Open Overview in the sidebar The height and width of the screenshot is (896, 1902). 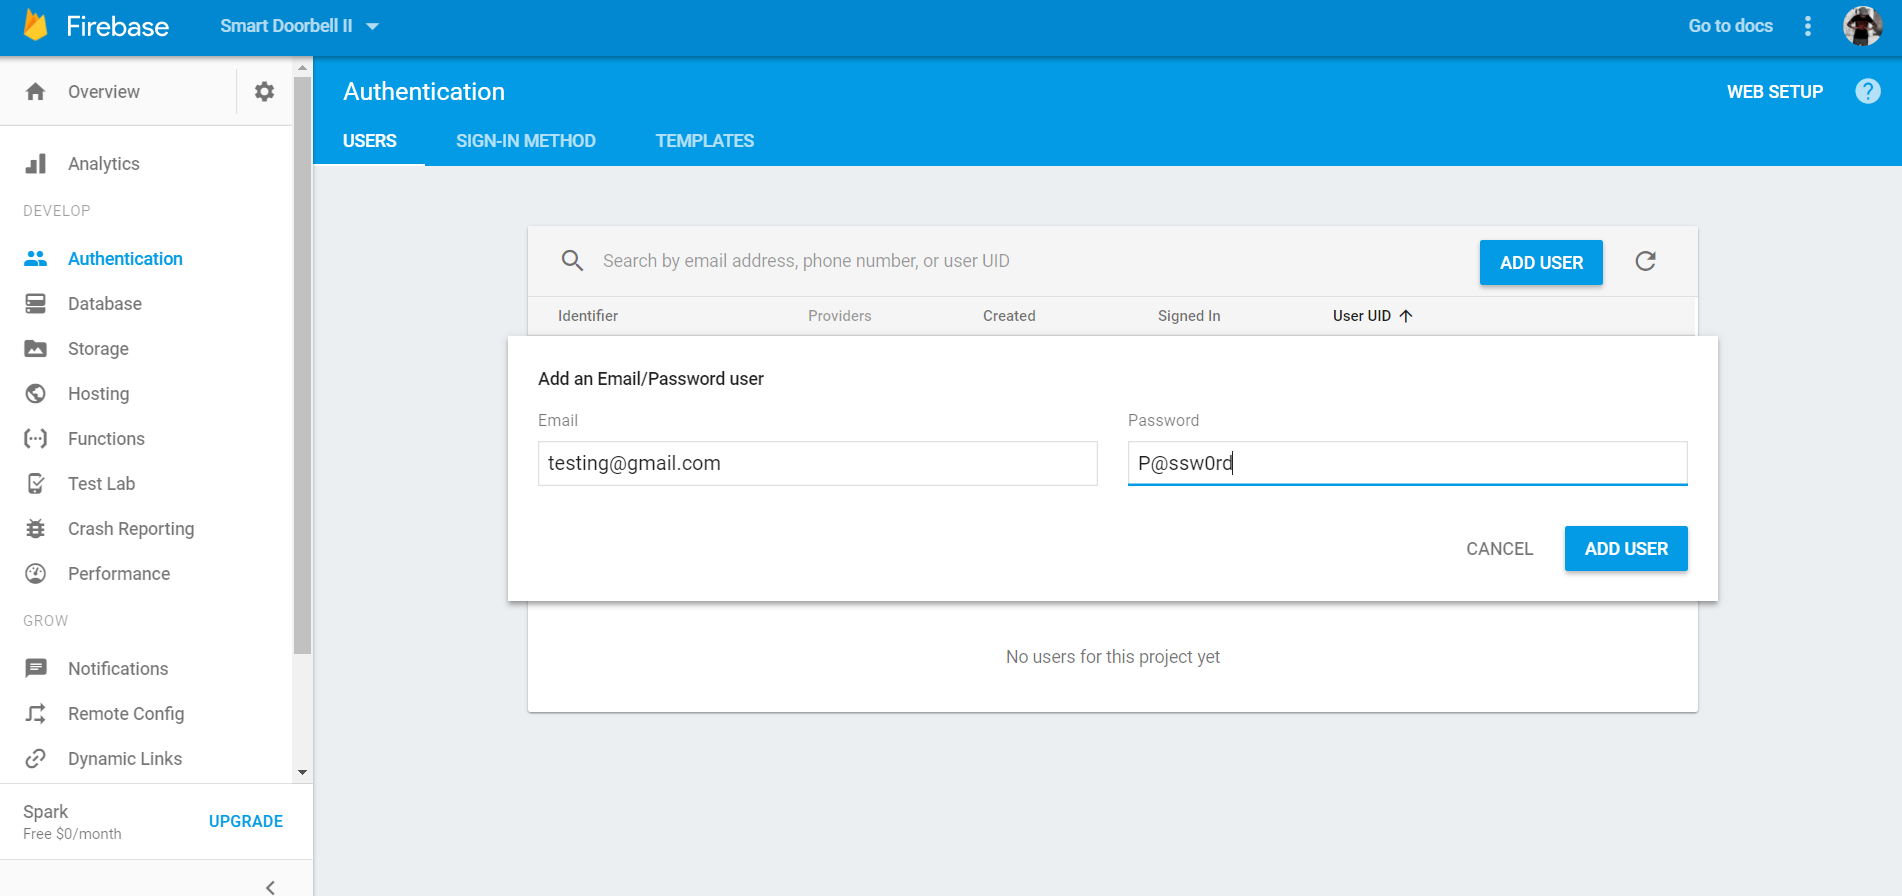pos(104,92)
